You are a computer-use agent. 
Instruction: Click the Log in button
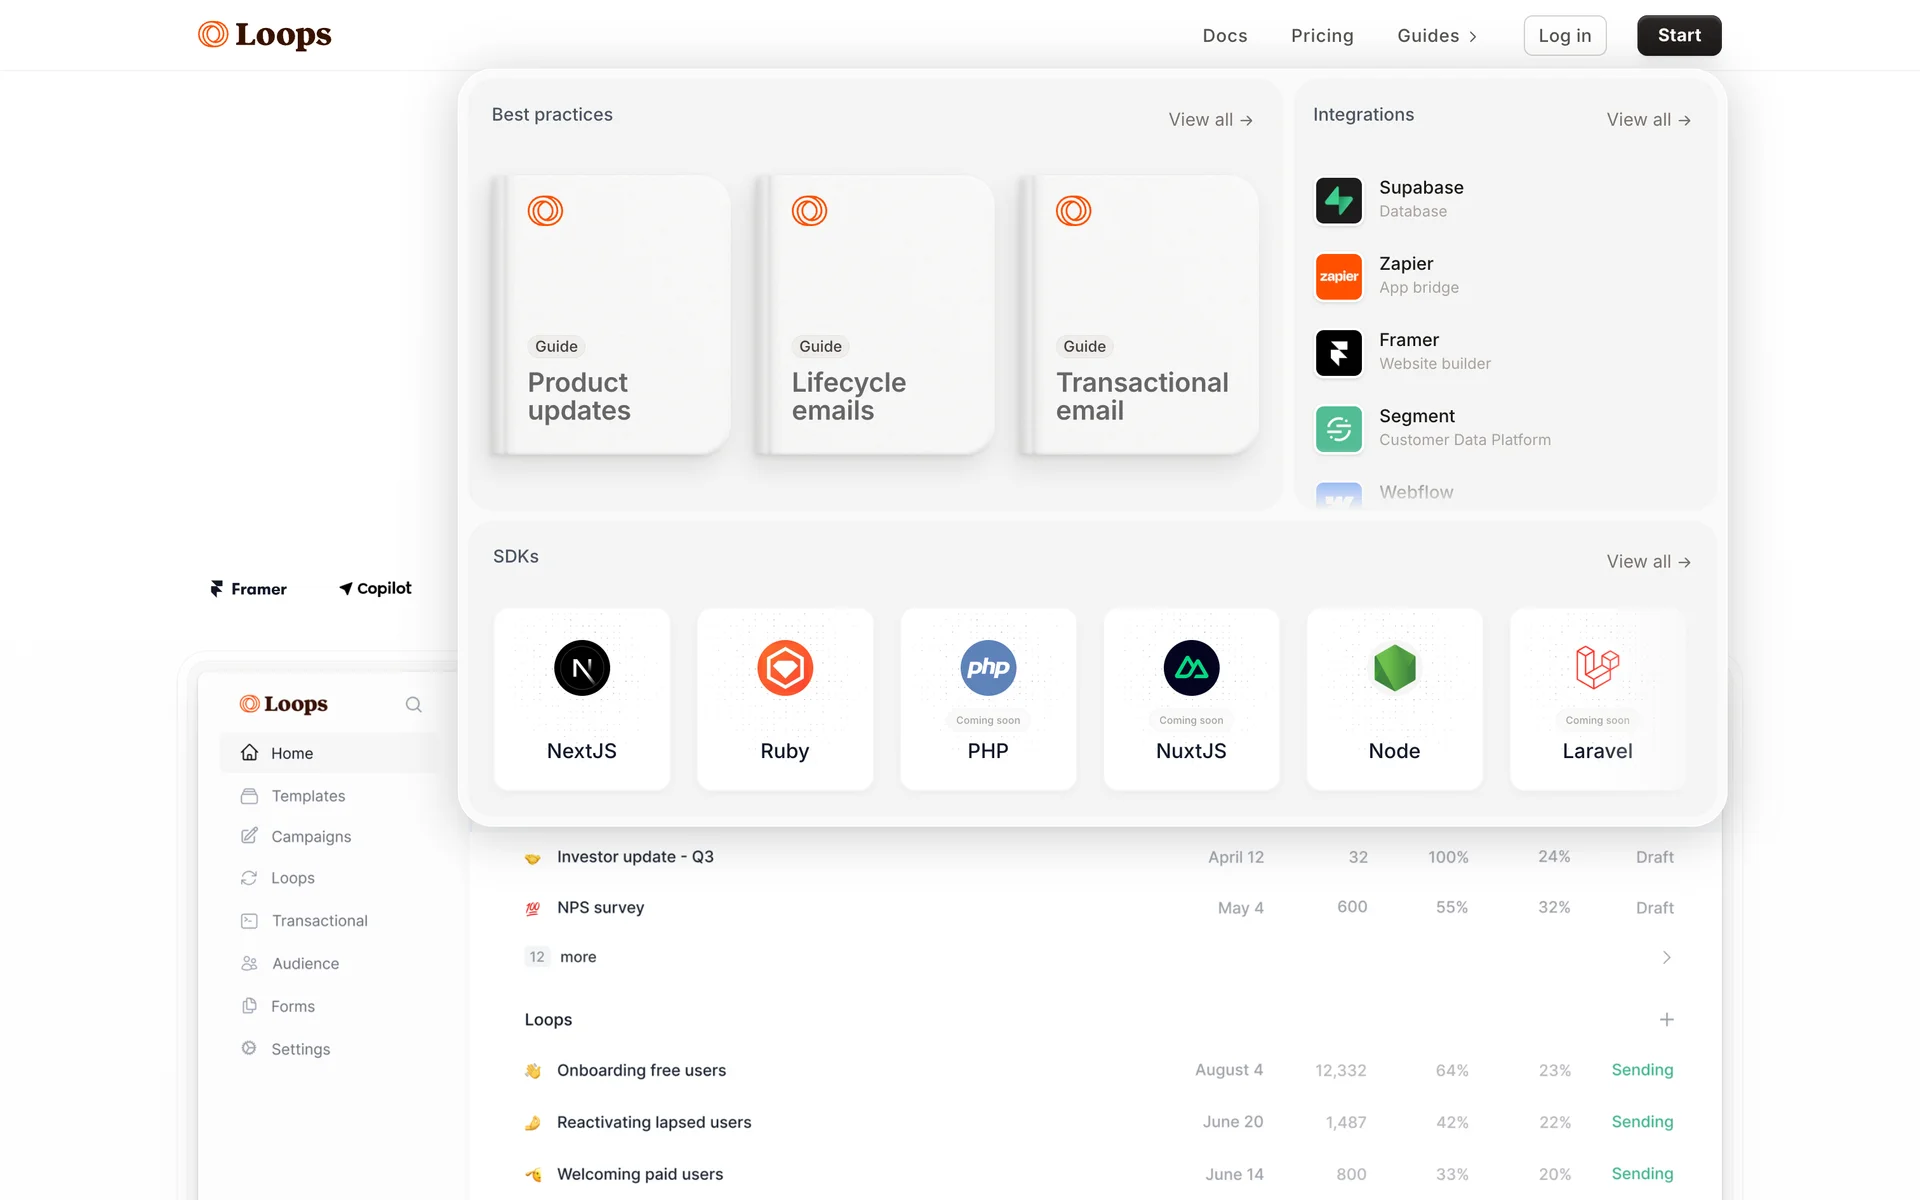[1564, 36]
